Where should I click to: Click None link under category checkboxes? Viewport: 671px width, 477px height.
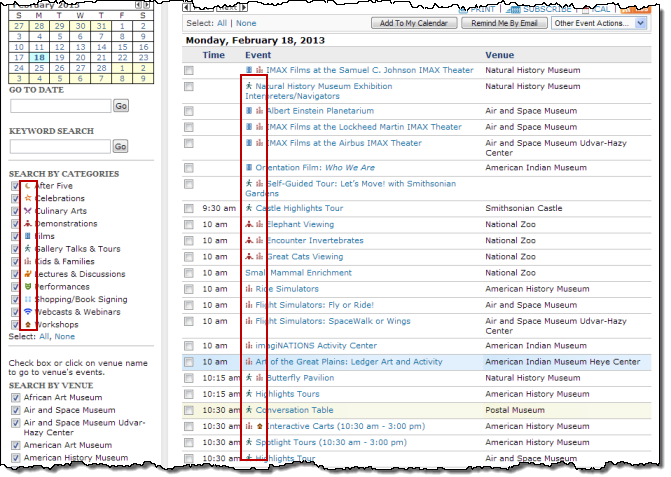(65, 337)
